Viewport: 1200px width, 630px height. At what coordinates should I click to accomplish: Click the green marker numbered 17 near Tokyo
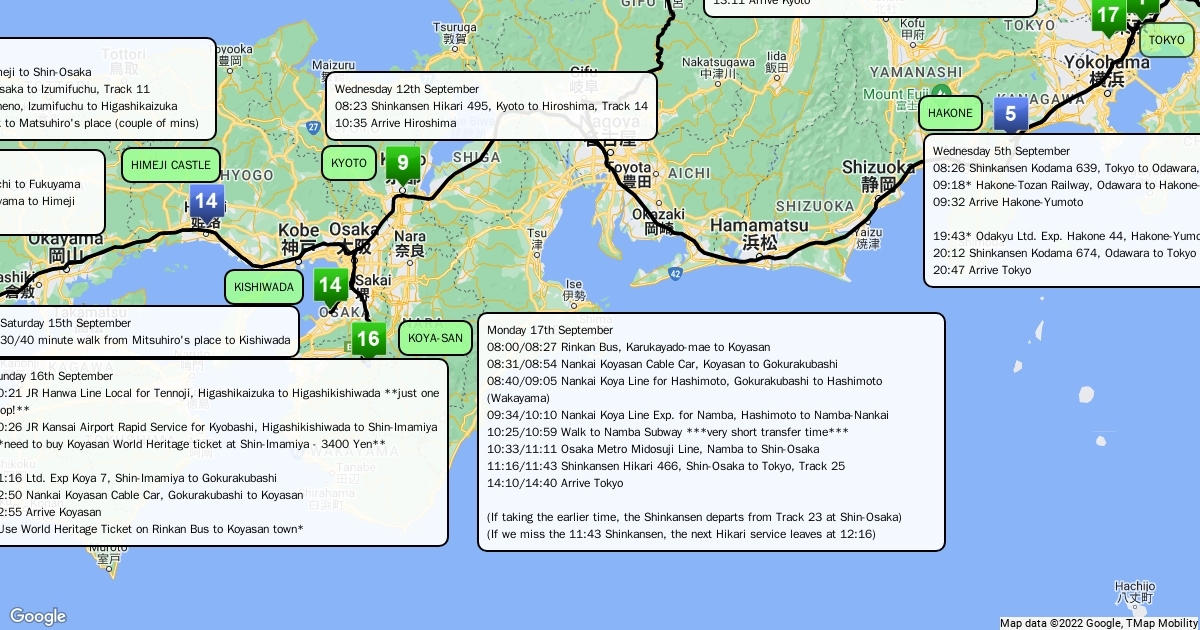pyautogui.click(x=1107, y=16)
